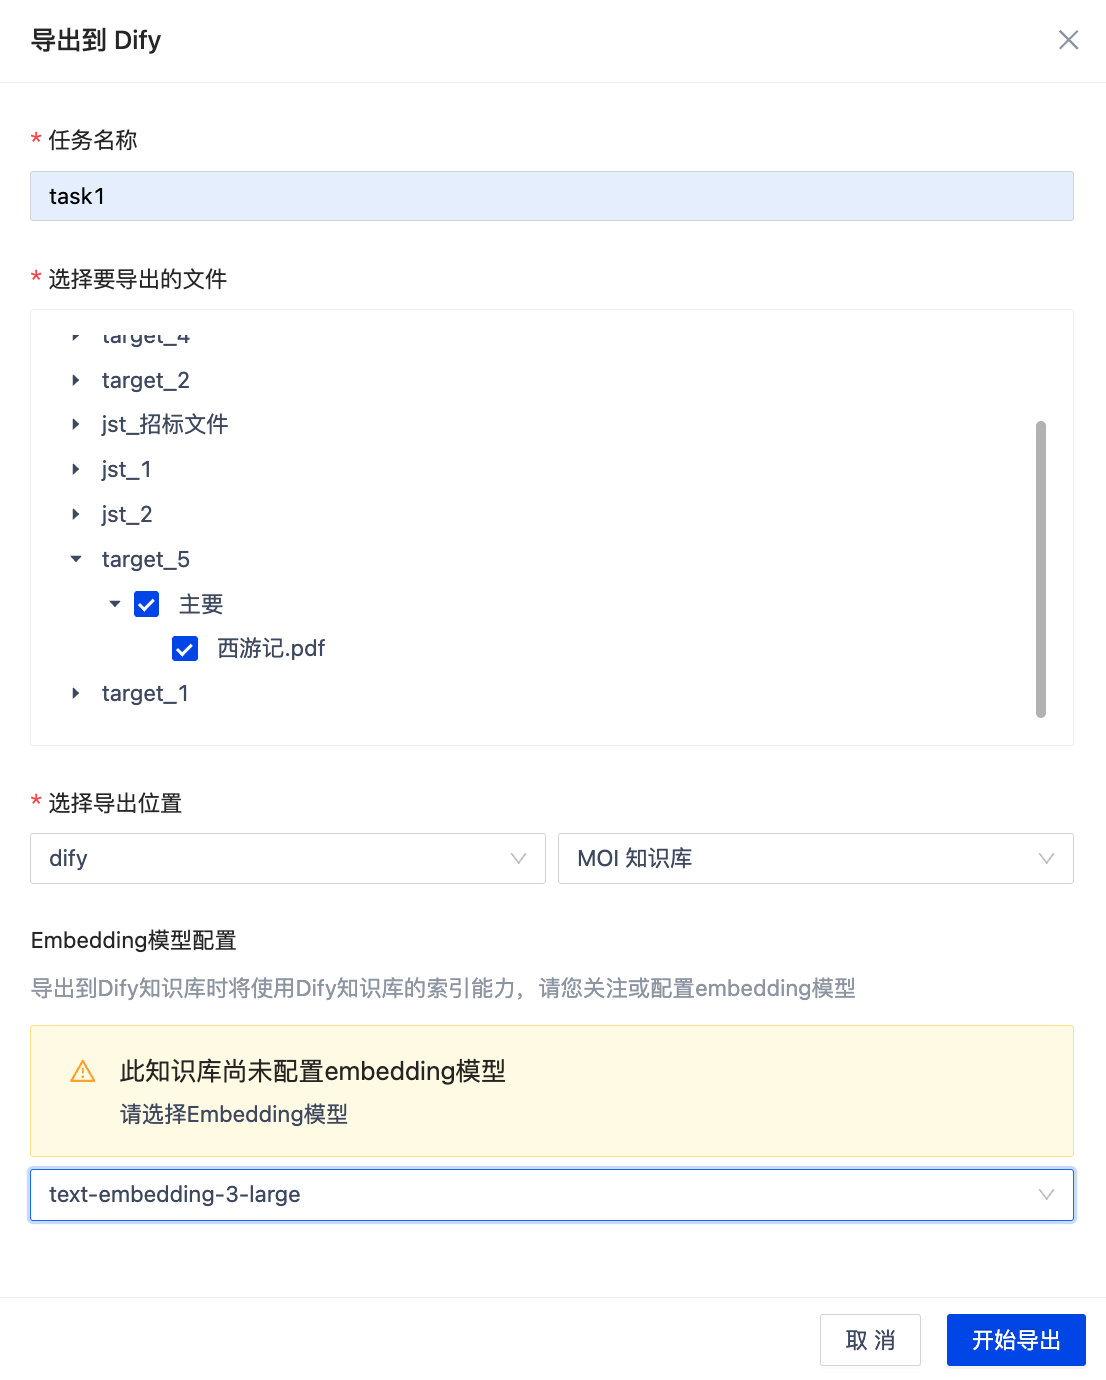Screen dimensions: 1106x1380
Task: Collapse the 主要 subfolder arrow
Action: [115, 604]
